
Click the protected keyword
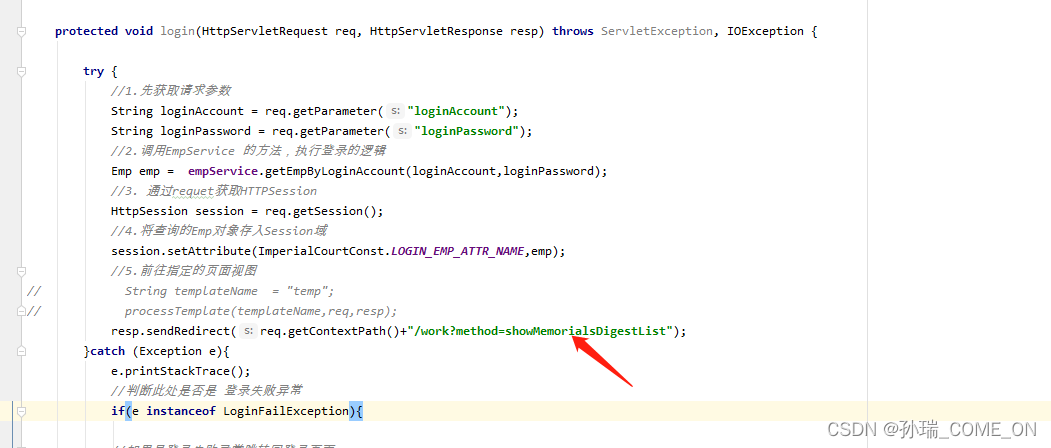click(86, 31)
